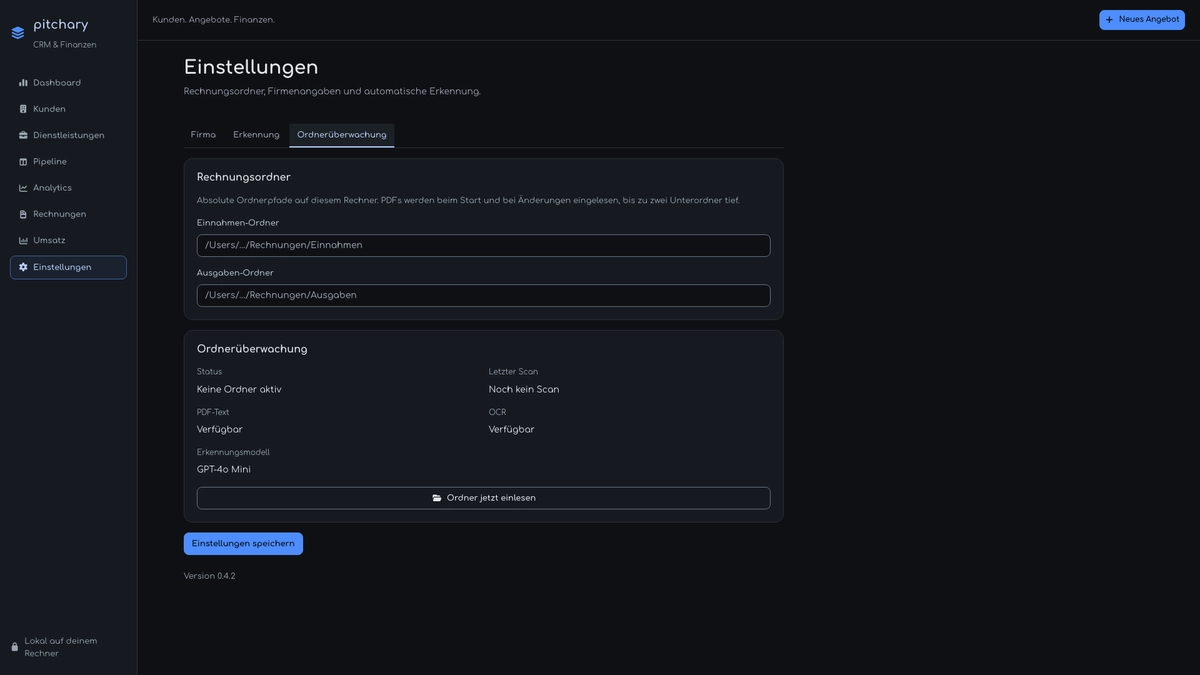The width and height of the screenshot is (1200, 675).
Task: Click the Umsatz area-chart icon
Action: tap(23, 240)
